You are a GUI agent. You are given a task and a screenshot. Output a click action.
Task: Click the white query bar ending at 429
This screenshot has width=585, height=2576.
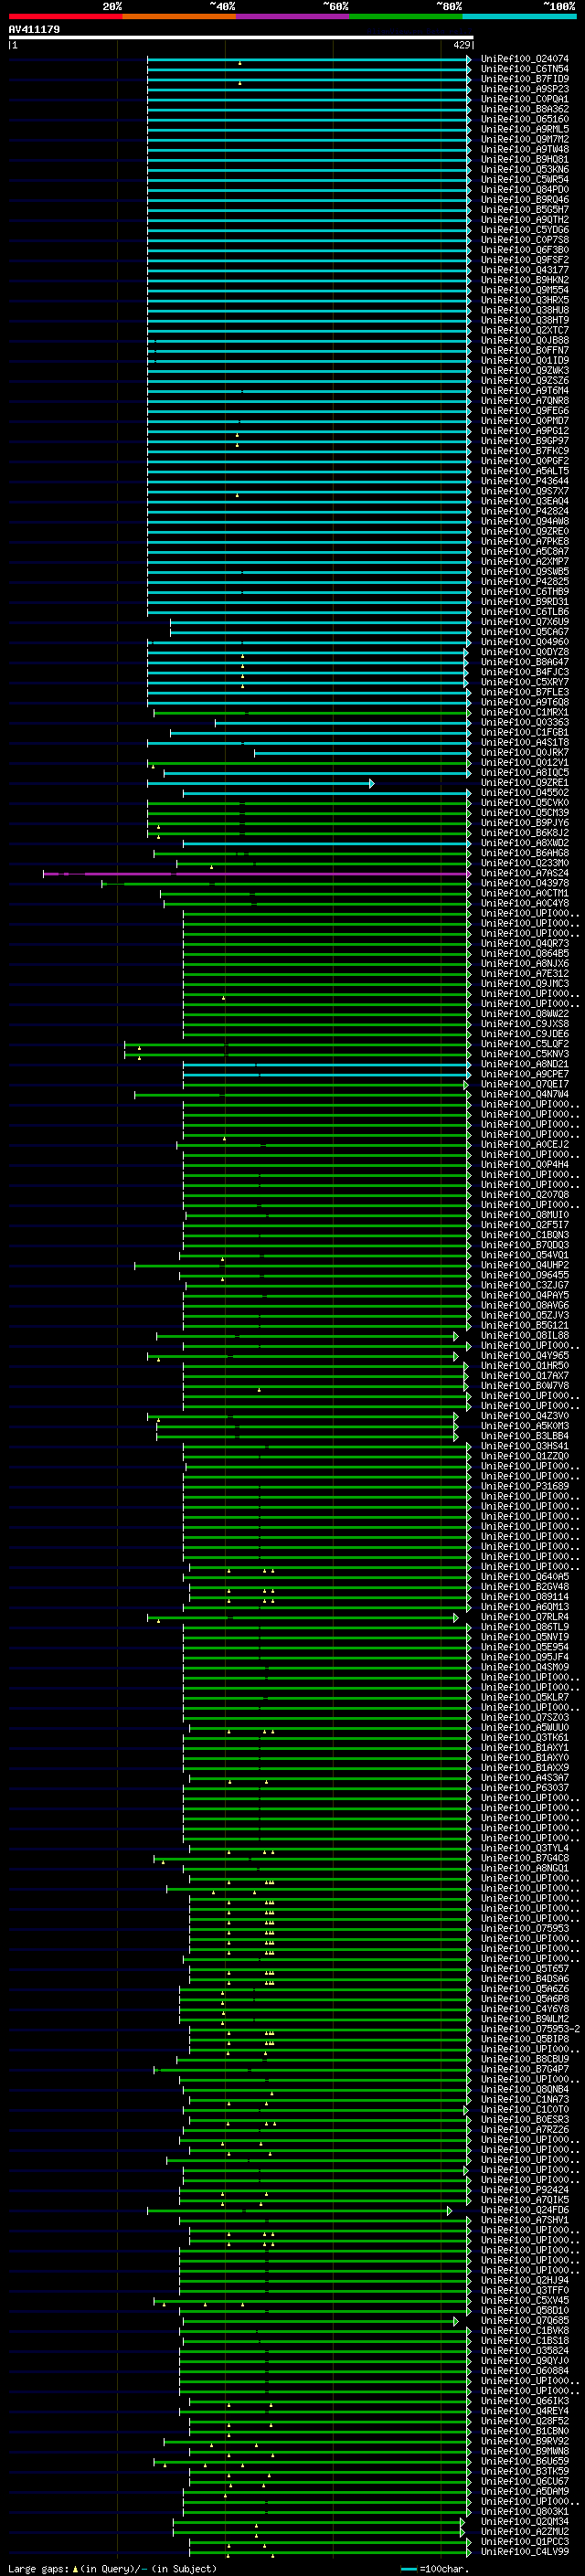[241, 38]
